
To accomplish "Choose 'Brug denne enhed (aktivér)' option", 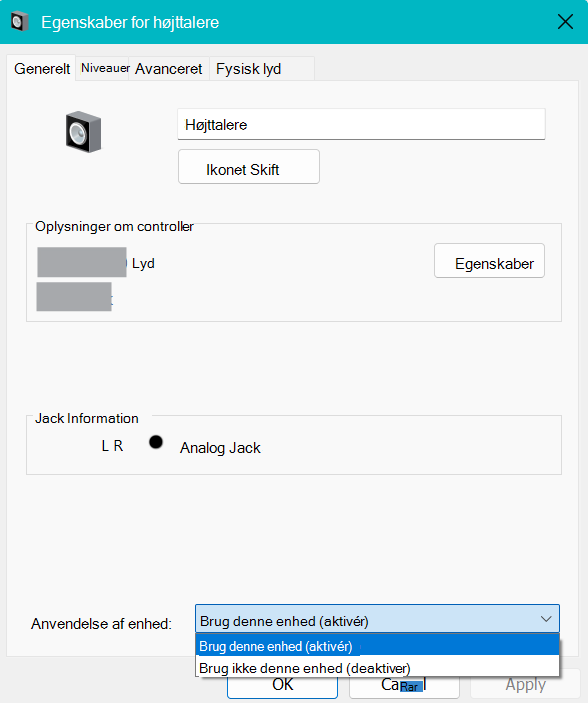I will [x=377, y=646].
